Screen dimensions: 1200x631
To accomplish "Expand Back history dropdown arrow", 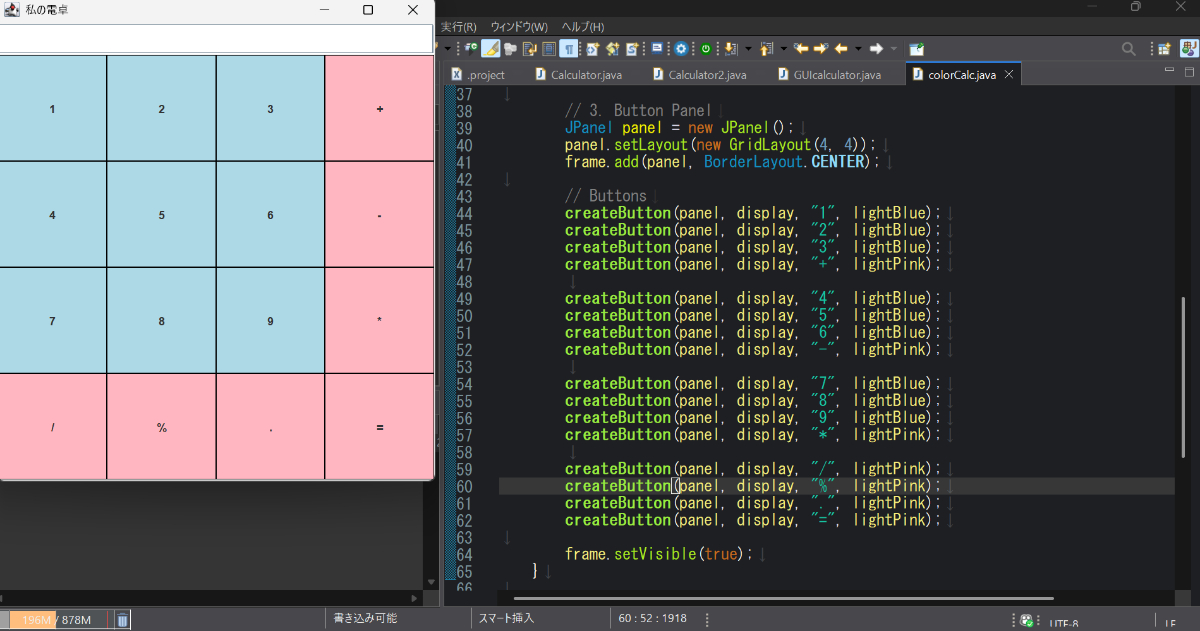I will (858, 48).
